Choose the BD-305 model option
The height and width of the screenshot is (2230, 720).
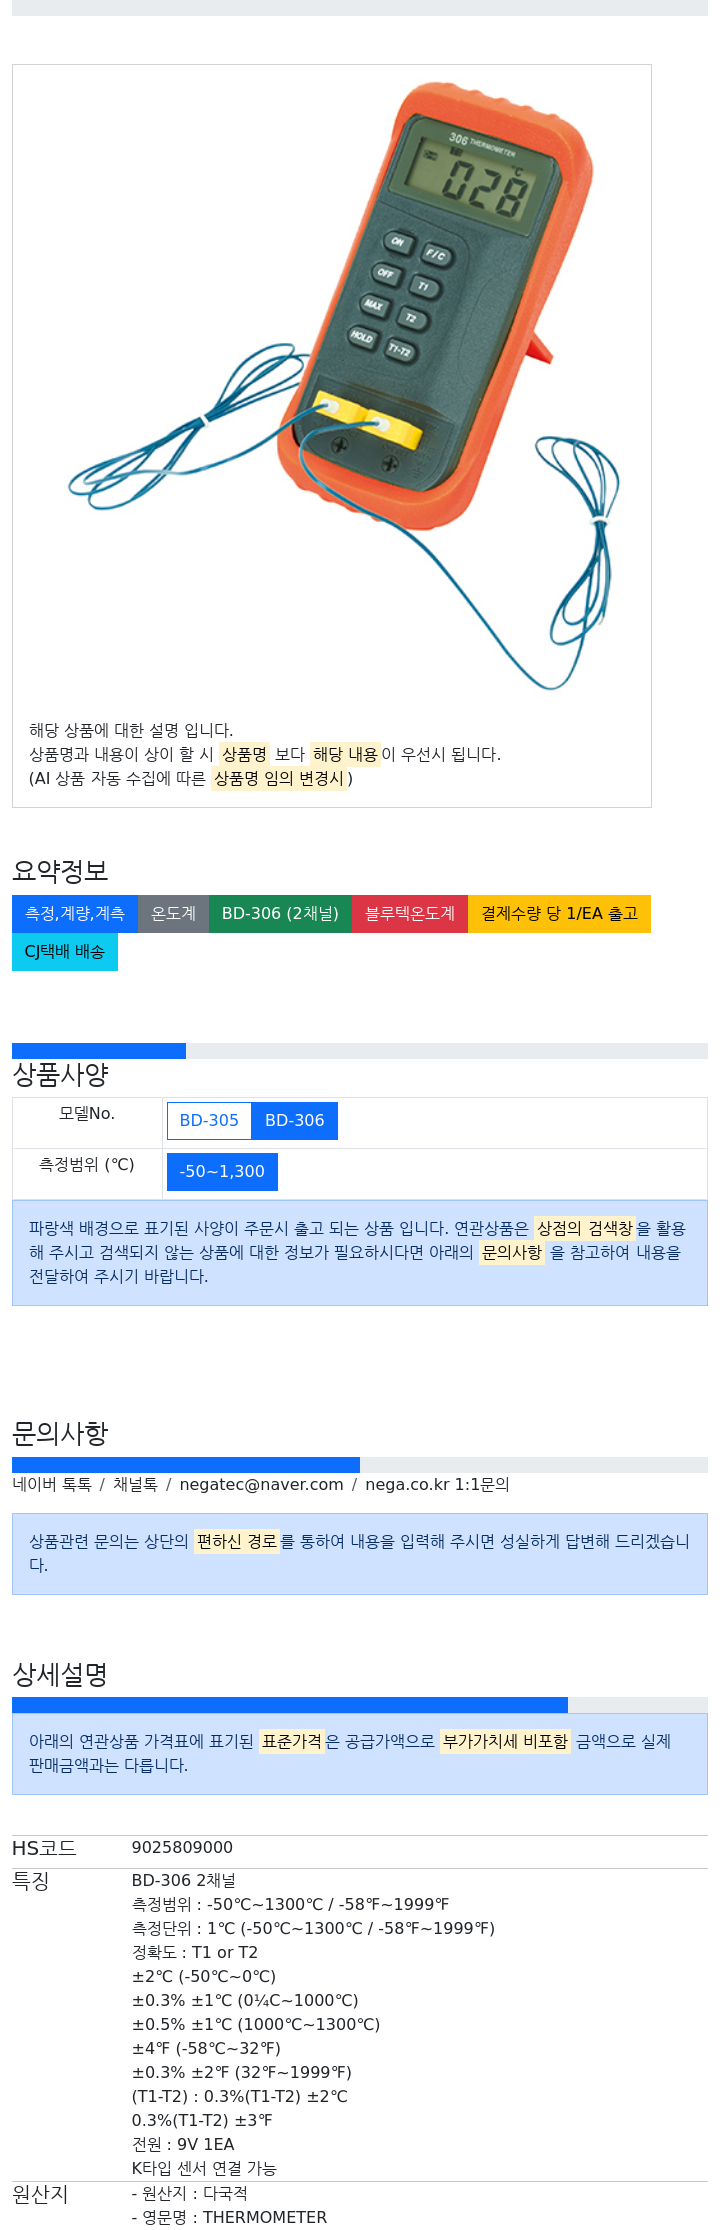209,1120
